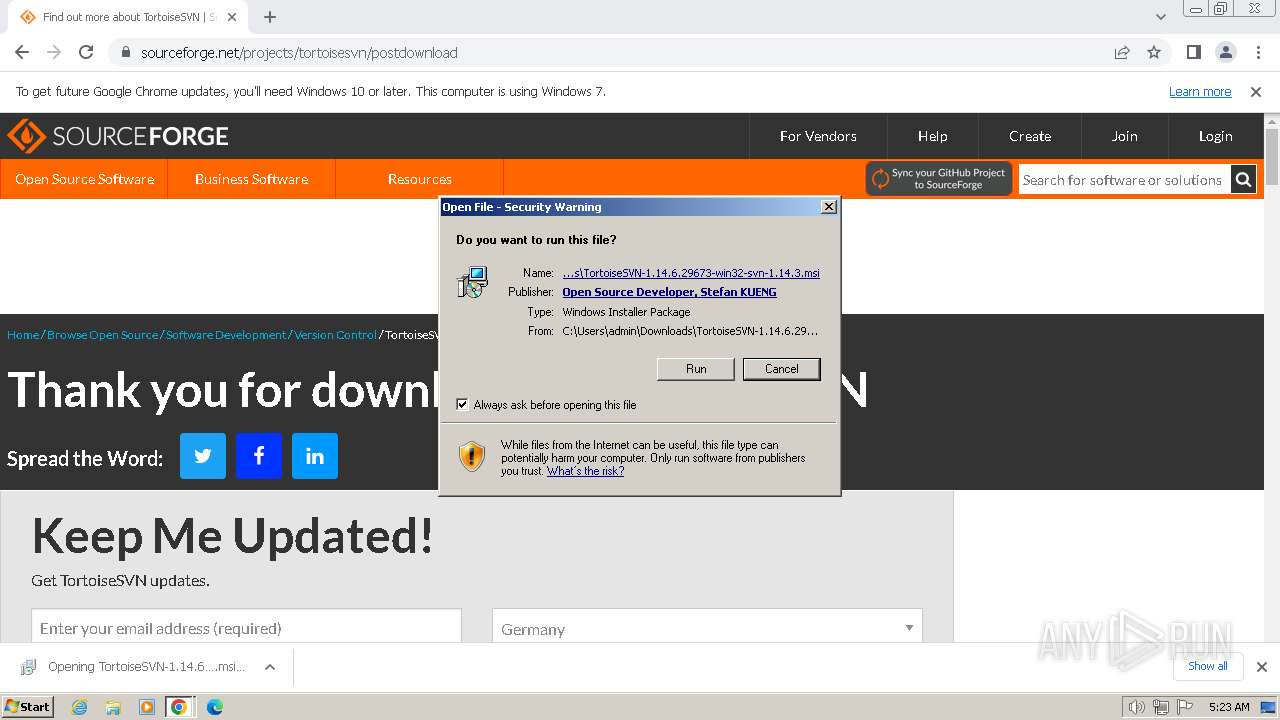Open Microsoft Edge from the taskbar

coord(215,707)
